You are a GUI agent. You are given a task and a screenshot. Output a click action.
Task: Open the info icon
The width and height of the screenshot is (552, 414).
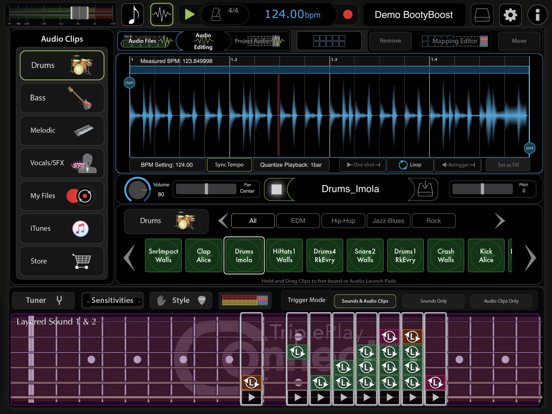(538, 14)
